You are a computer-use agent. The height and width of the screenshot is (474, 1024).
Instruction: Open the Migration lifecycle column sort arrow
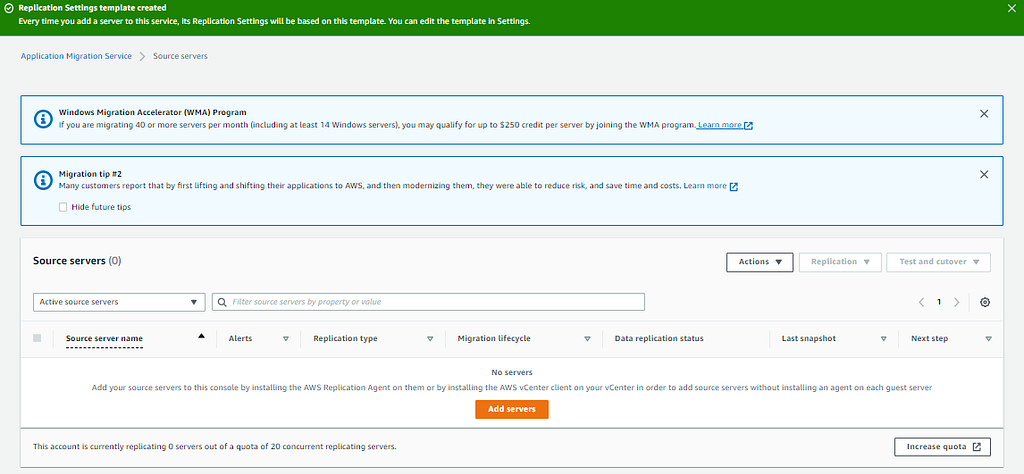coord(587,339)
